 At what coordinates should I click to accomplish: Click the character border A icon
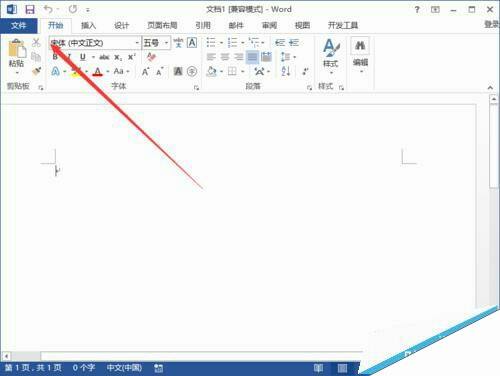(192, 43)
